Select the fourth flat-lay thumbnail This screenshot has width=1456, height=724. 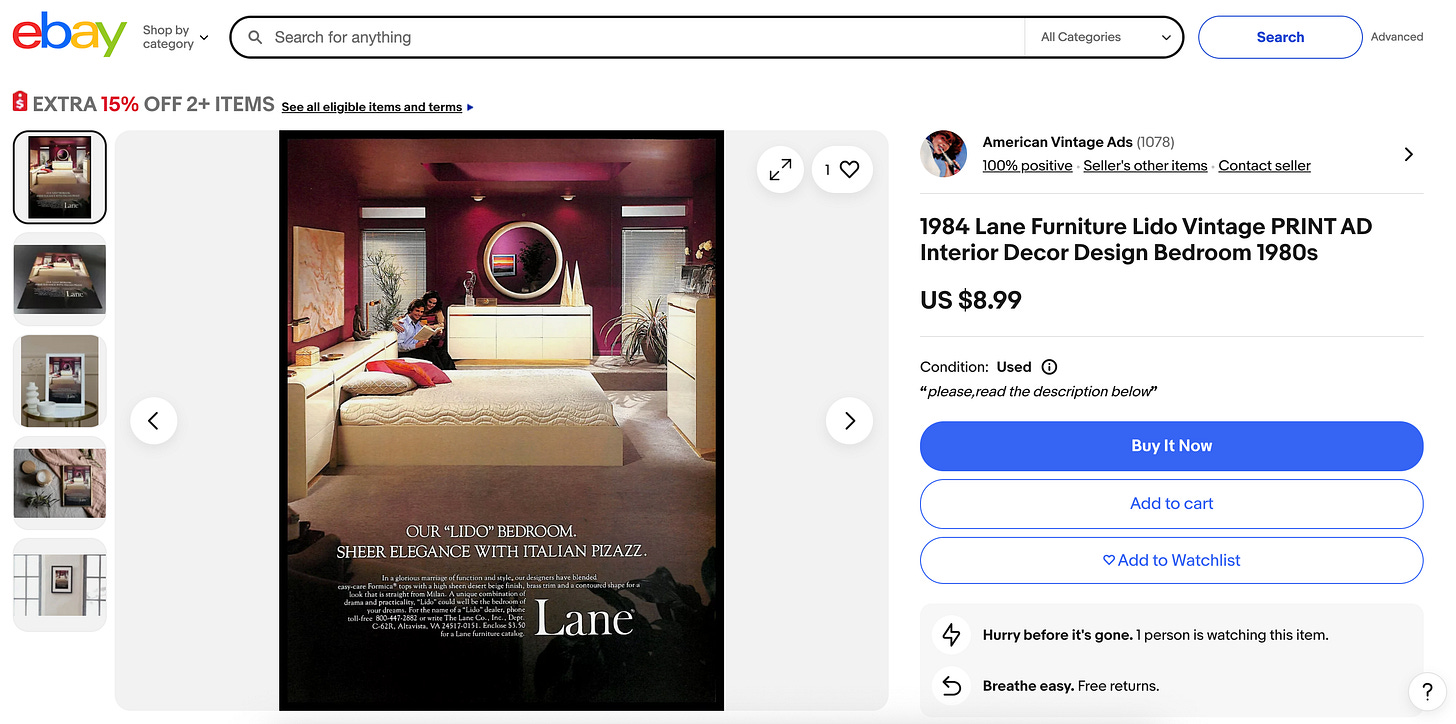click(x=59, y=483)
